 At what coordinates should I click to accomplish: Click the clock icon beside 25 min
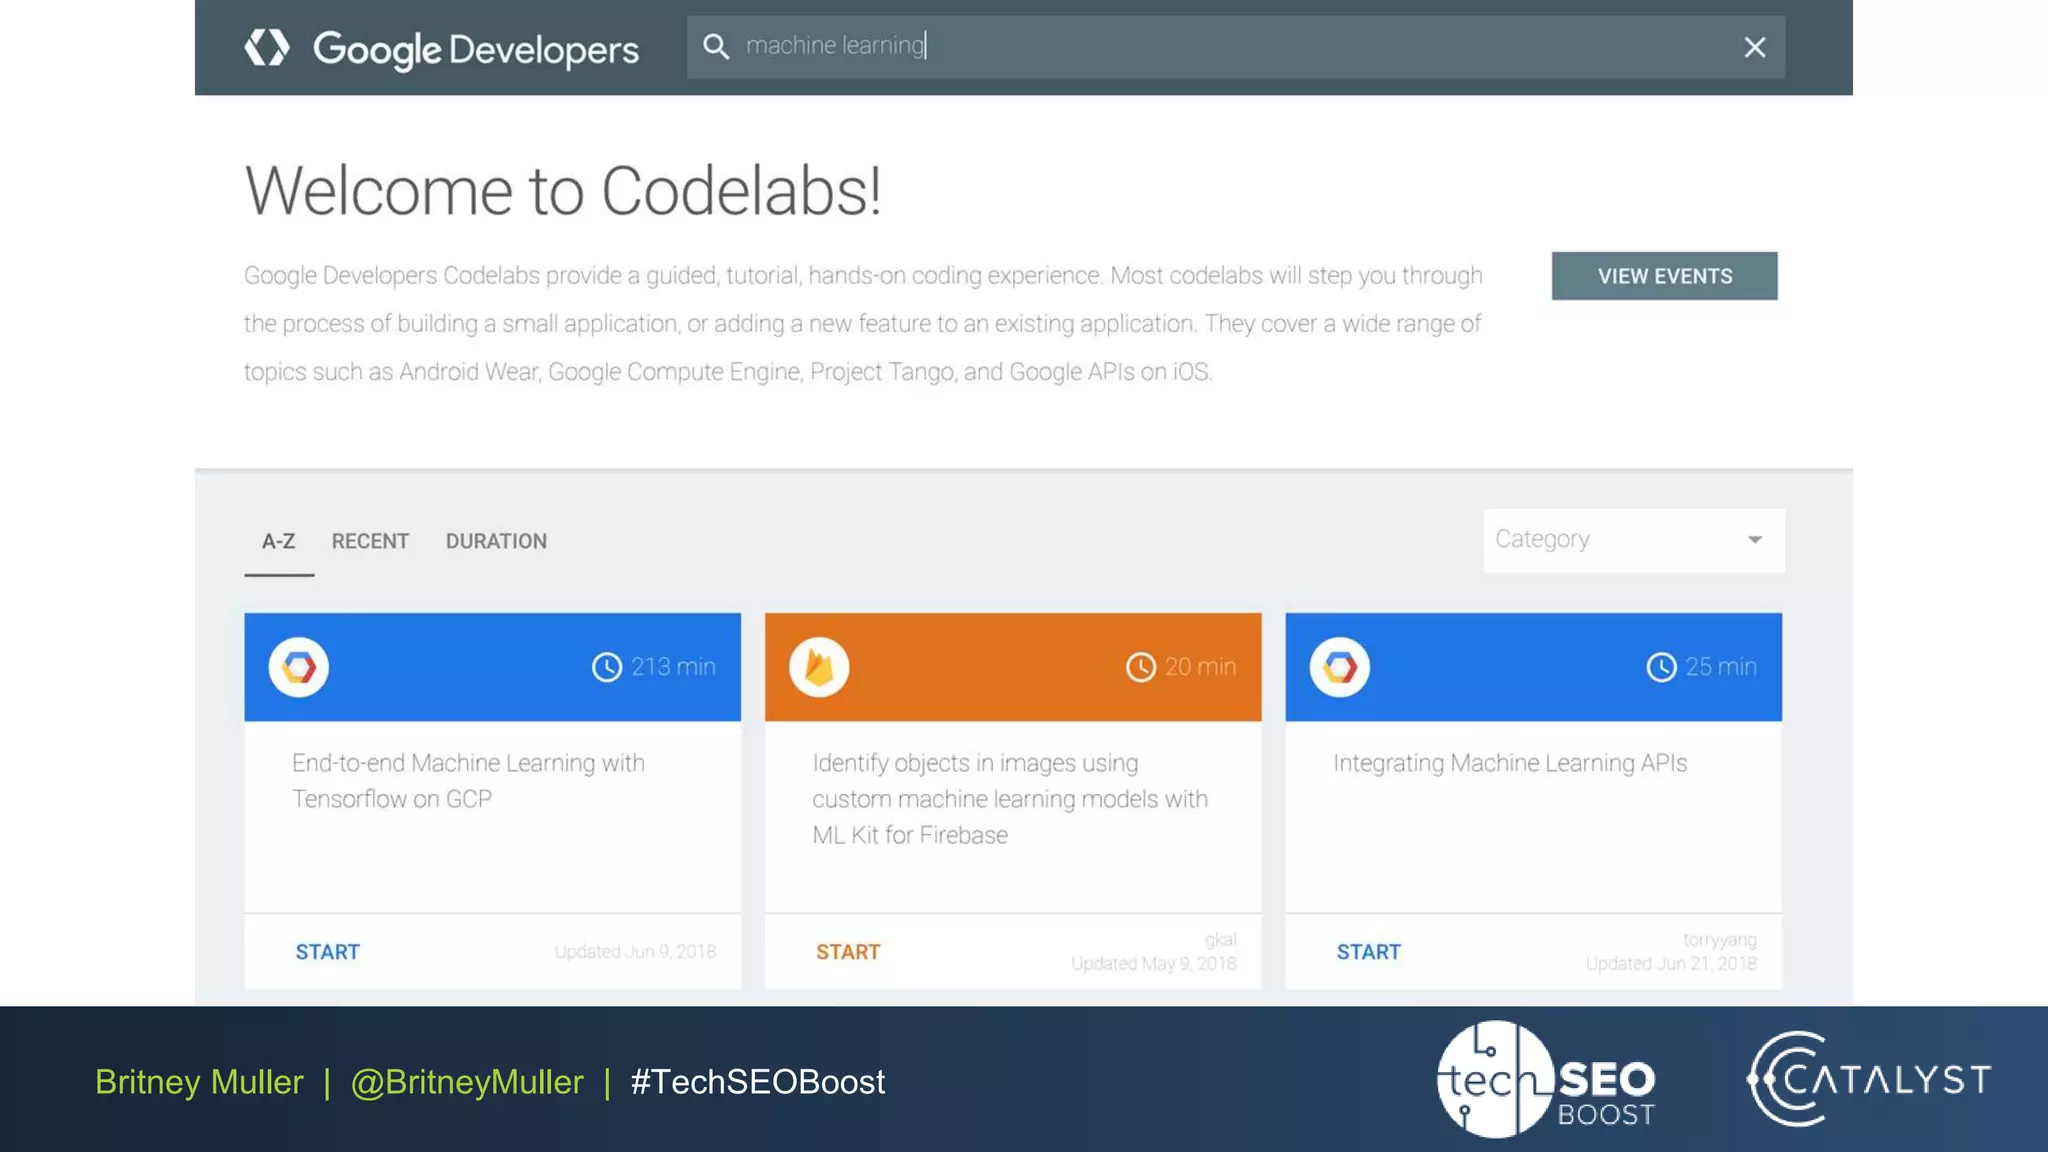[1661, 667]
